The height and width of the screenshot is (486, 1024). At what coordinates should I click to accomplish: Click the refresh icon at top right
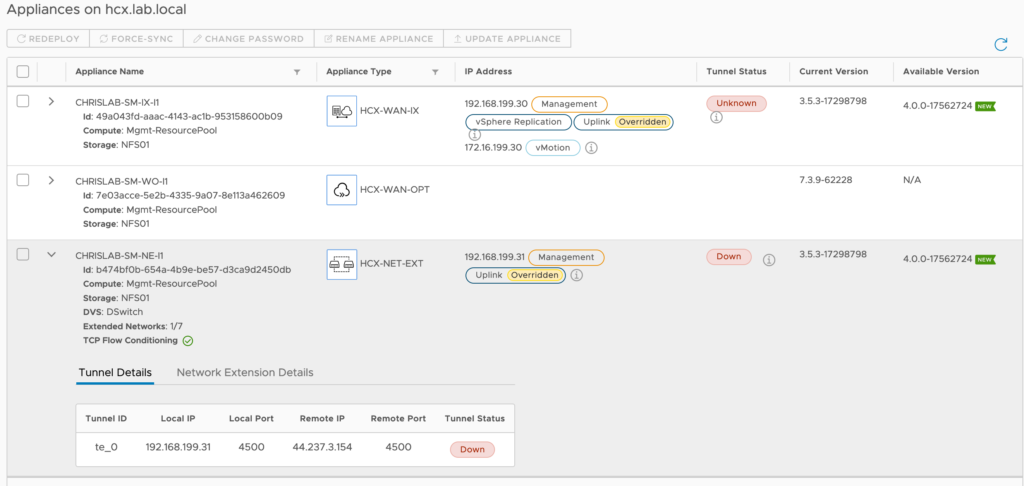tap(1000, 44)
